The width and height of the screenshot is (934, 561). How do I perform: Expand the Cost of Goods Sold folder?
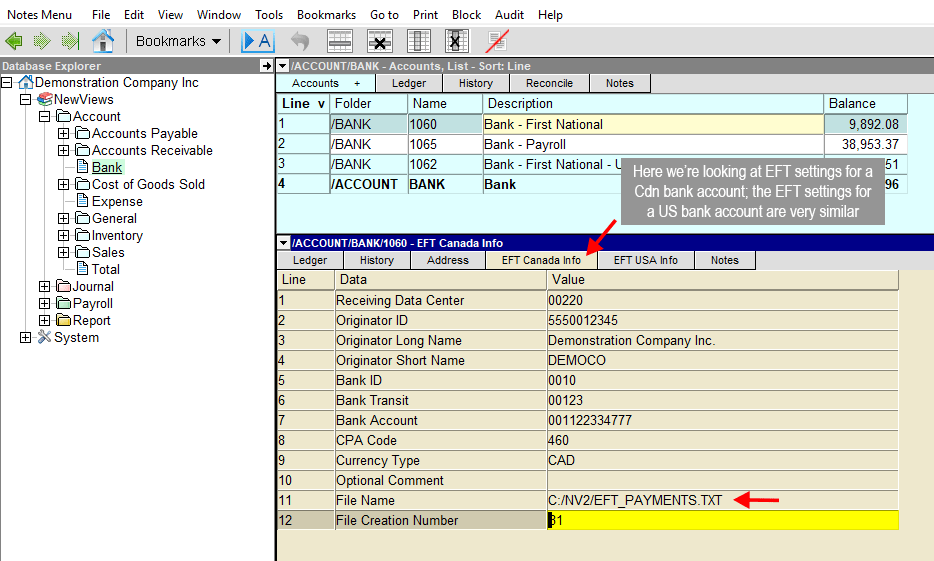click(64, 185)
